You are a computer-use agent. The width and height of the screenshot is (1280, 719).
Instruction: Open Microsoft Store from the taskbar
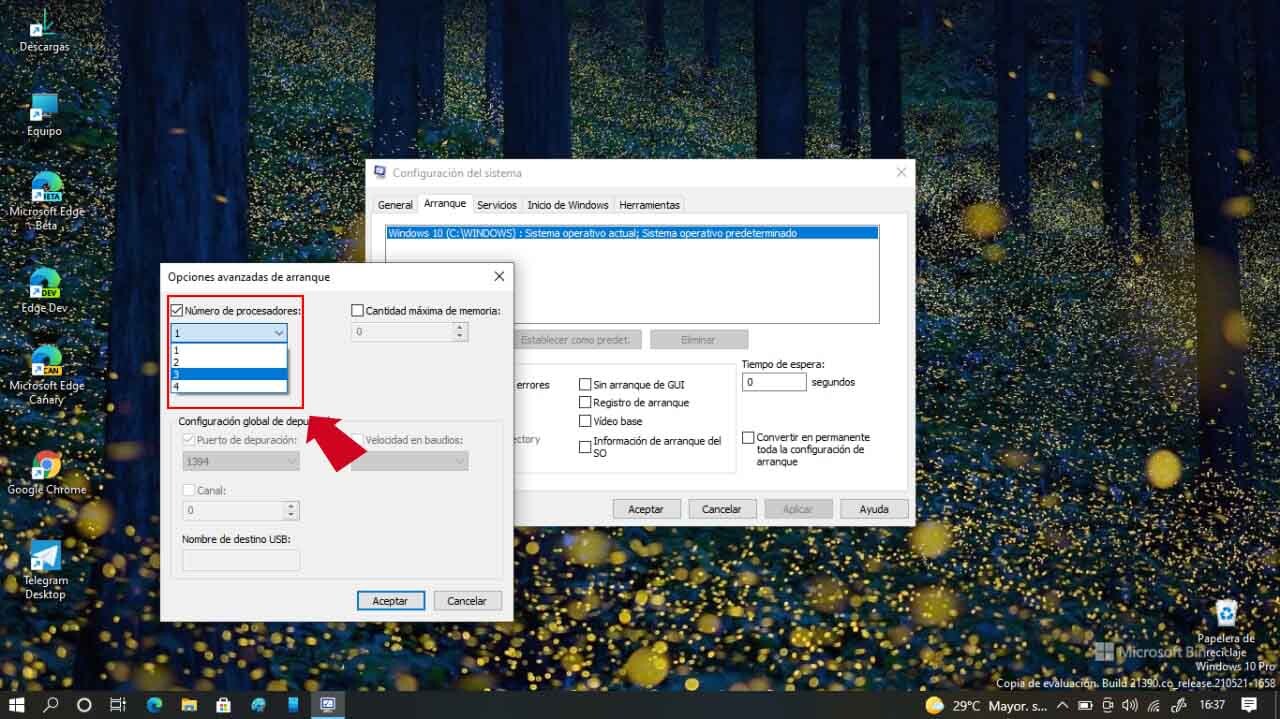[x=224, y=705]
